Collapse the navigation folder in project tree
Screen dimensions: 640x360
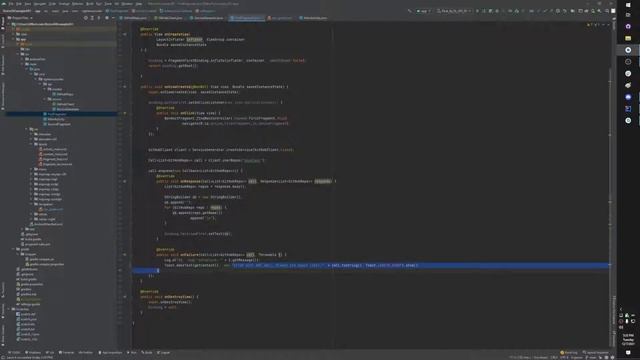click(31, 204)
